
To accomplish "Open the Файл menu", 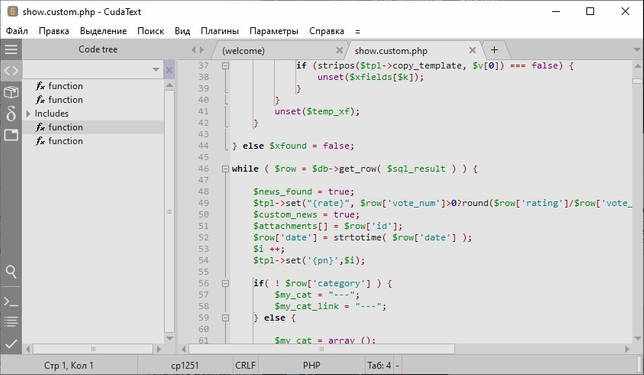I will pyautogui.click(x=17, y=31).
